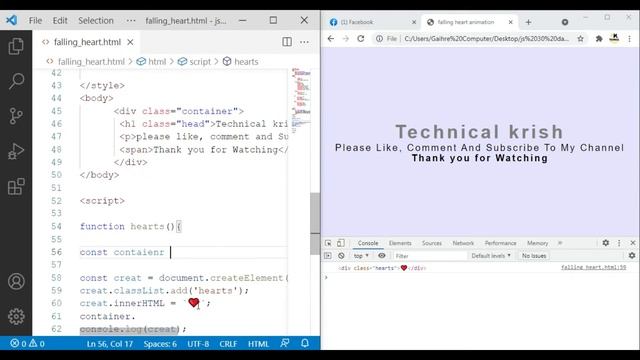Reload the Chrome page

pyautogui.click(x=360, y=38)
